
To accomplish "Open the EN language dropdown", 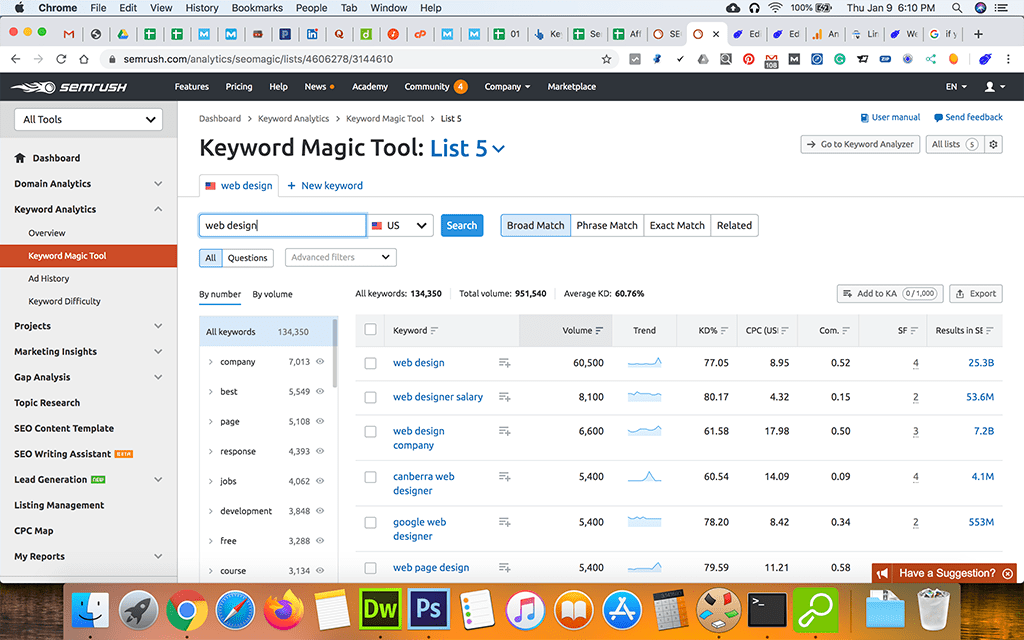I will (x=956, y=86).
